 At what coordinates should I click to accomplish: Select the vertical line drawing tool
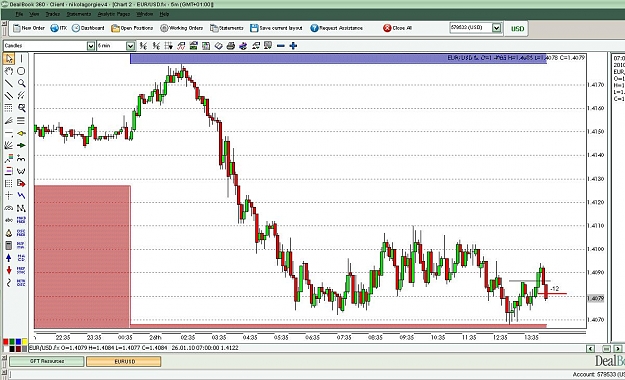[21, 59]
